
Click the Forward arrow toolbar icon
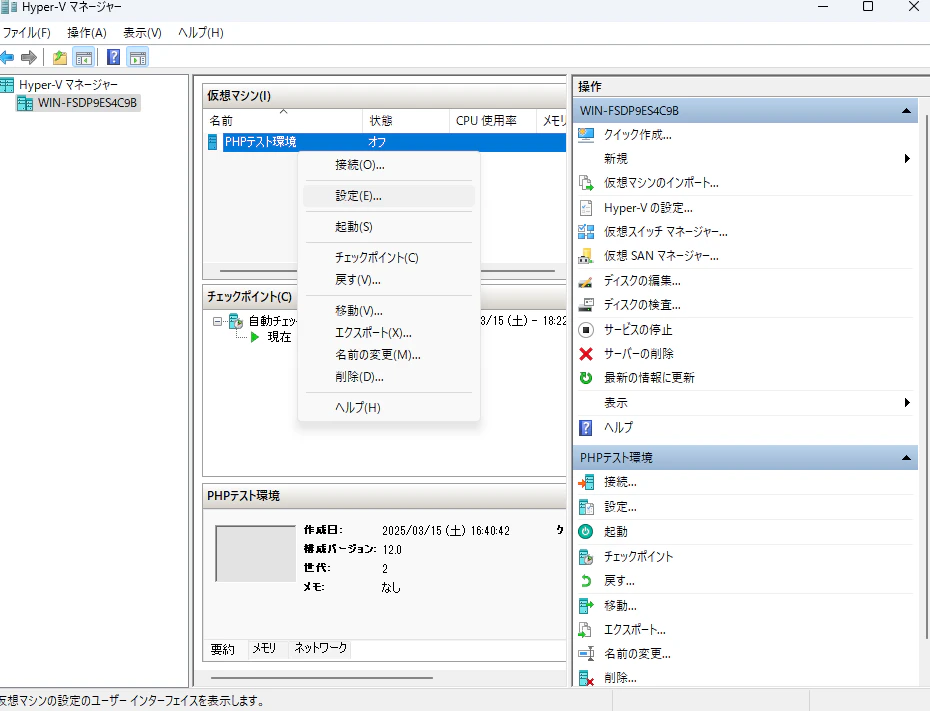pos(28,58)
